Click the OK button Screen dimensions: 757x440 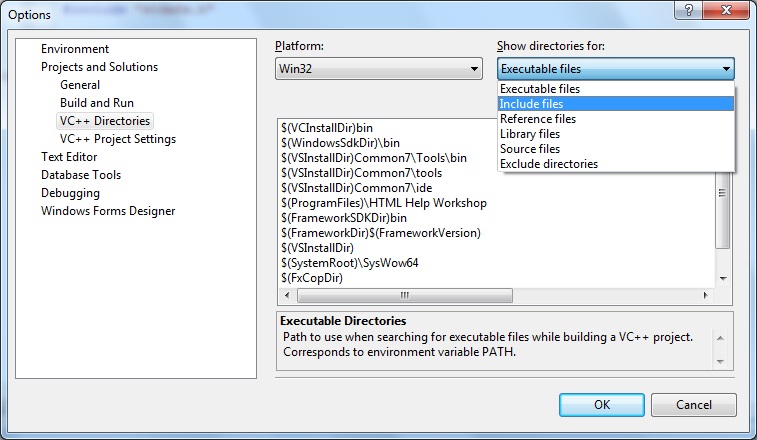tap(601, 405)
